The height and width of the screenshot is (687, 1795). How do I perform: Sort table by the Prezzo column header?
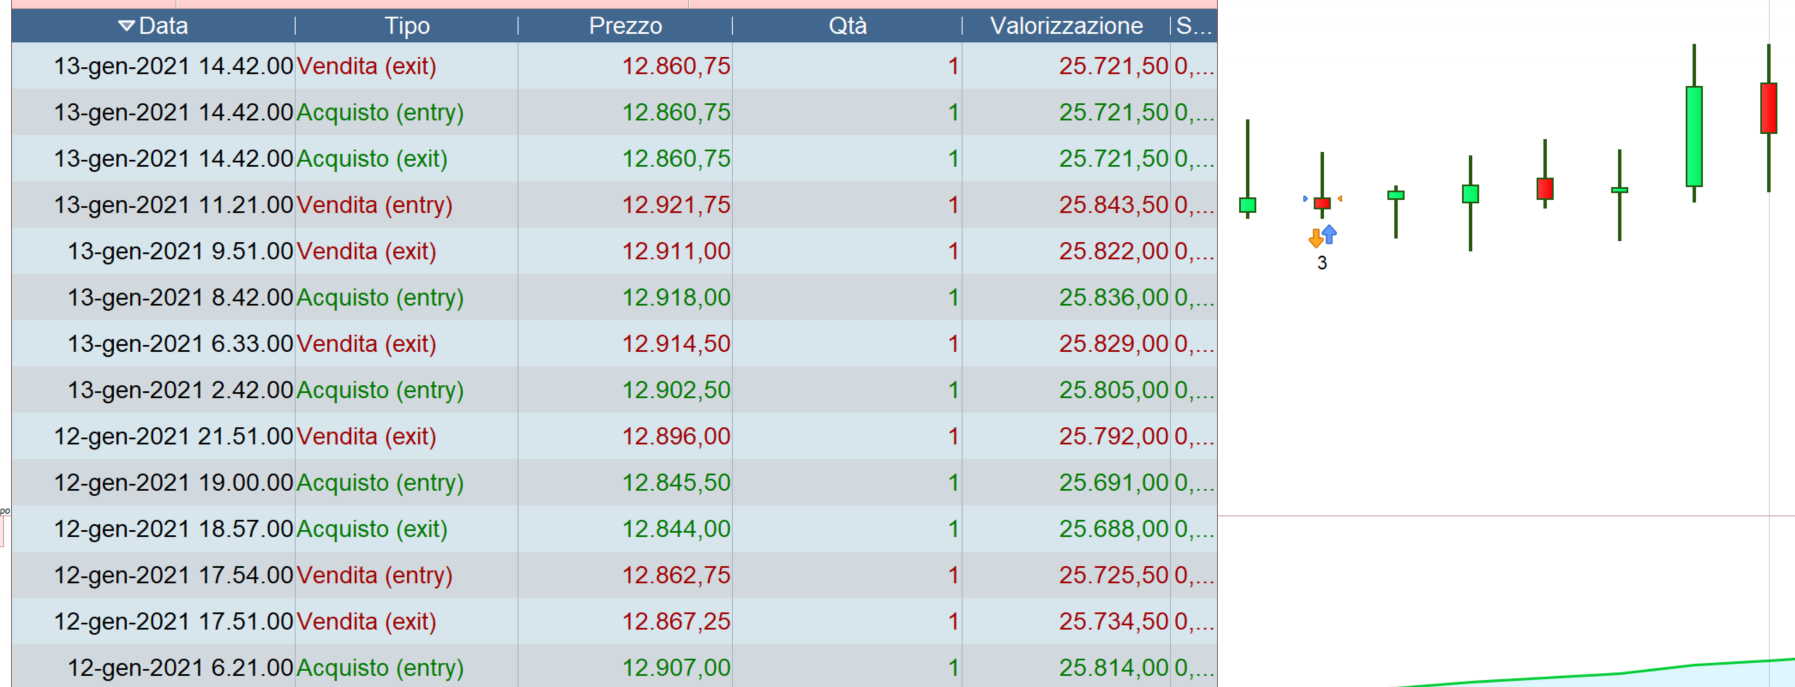tap(625, 26)
